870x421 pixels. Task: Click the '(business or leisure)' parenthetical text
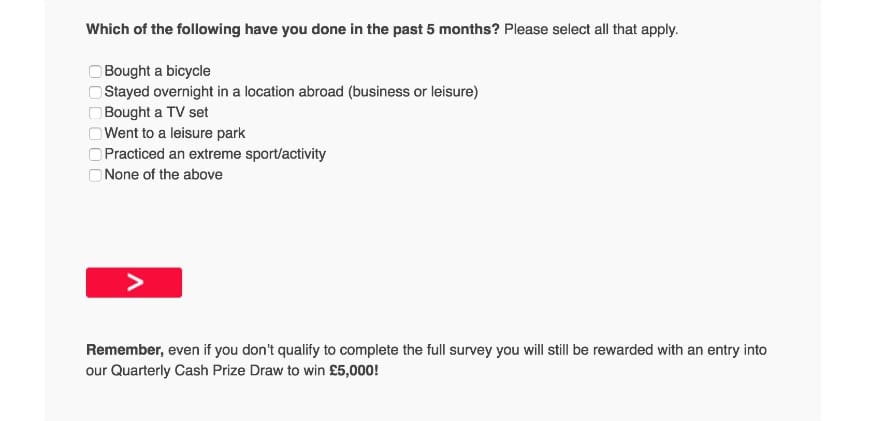[413, 92]
